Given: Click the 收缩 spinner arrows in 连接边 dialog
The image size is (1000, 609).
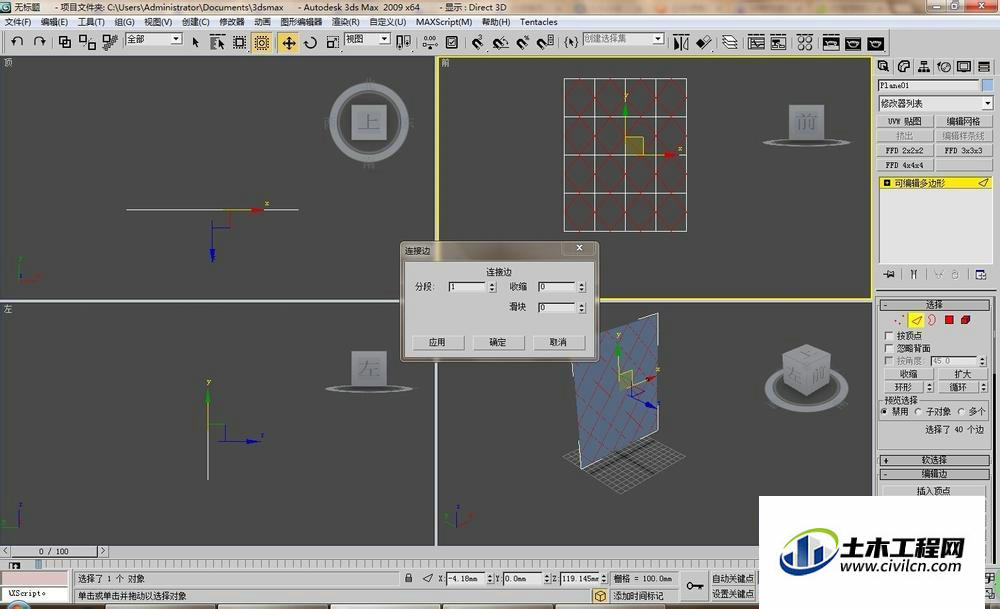Looking at the screenshot, I should (x=582, y=288).
